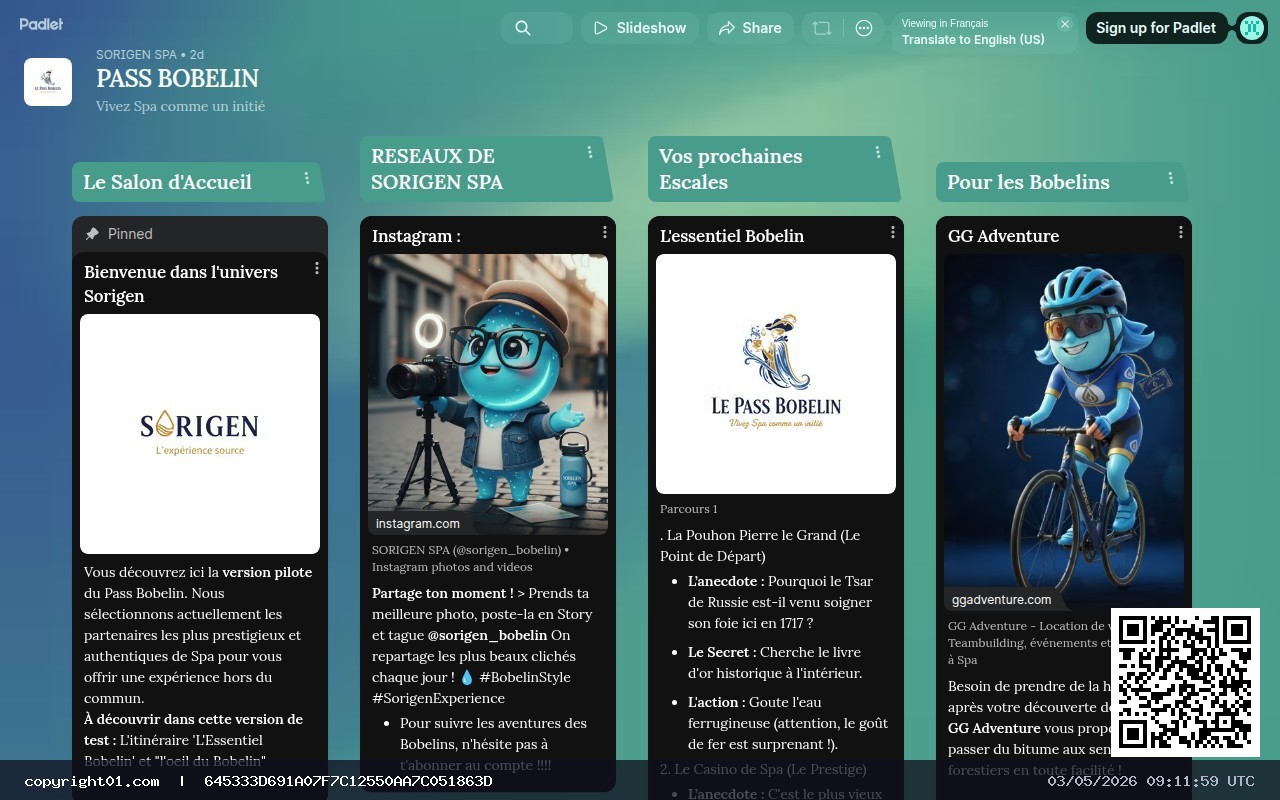1280x800 pixels.
Task: Translate to English (US)
Action: click(973, 40)
